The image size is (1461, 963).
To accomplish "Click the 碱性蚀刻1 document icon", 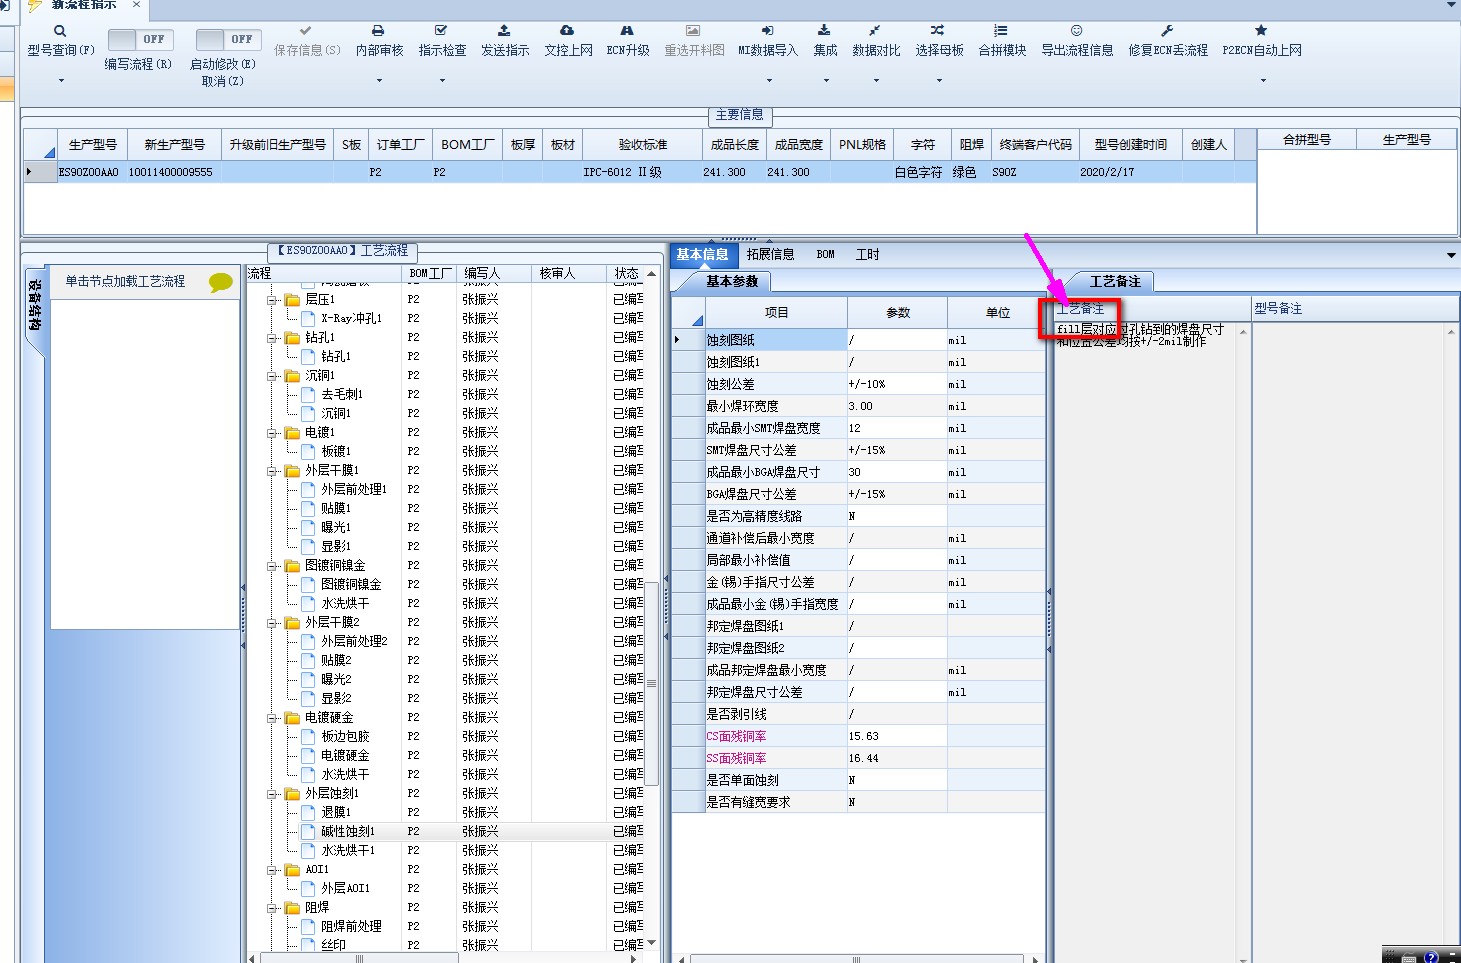I will (308, 831).
